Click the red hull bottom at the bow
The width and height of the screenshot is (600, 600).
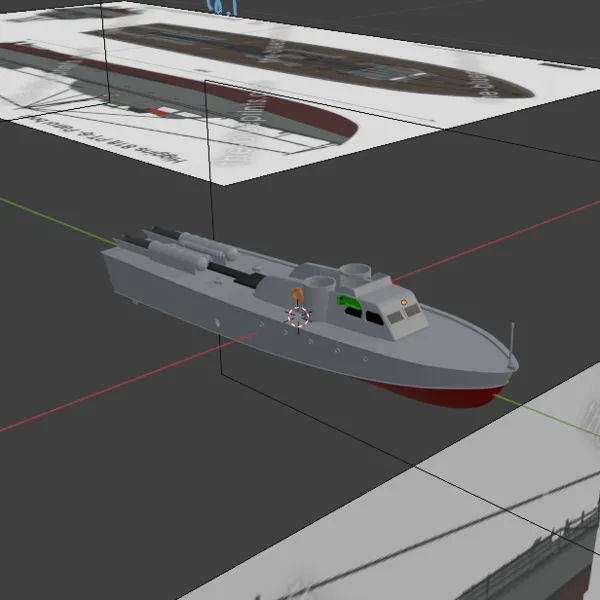click(x=440, y=395)
